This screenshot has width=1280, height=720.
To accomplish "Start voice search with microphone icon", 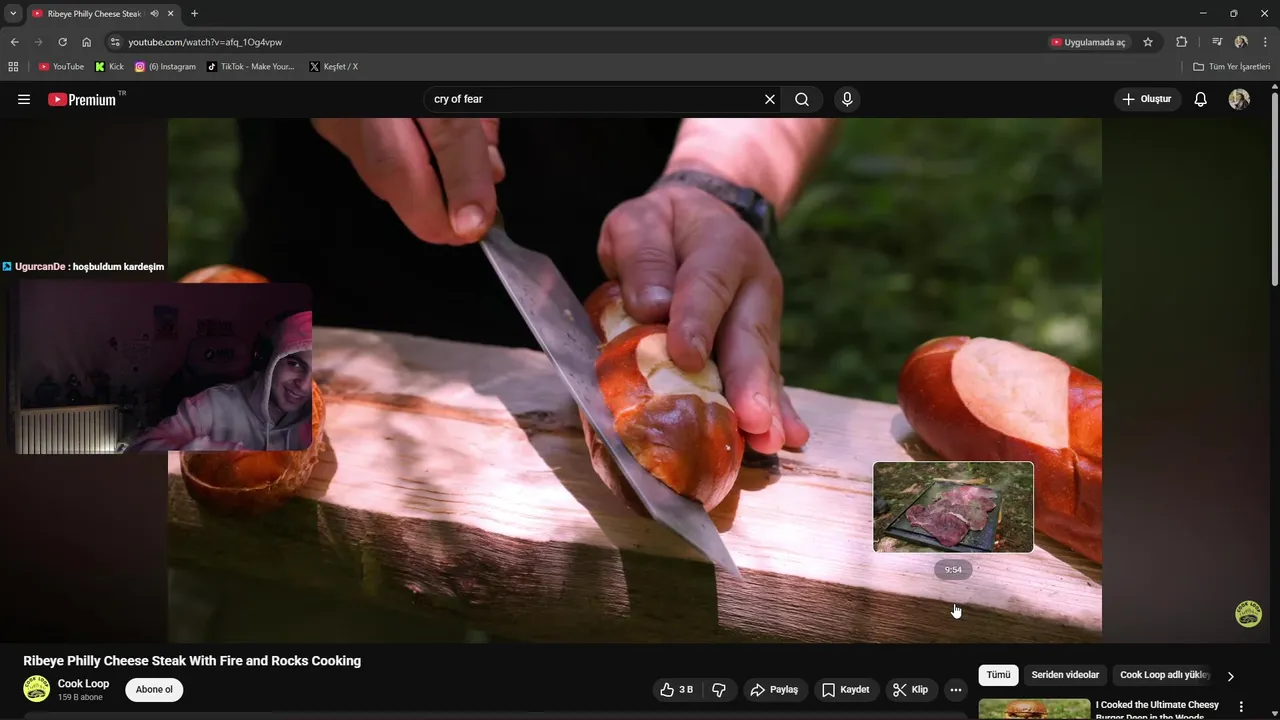I will point(847,99).
